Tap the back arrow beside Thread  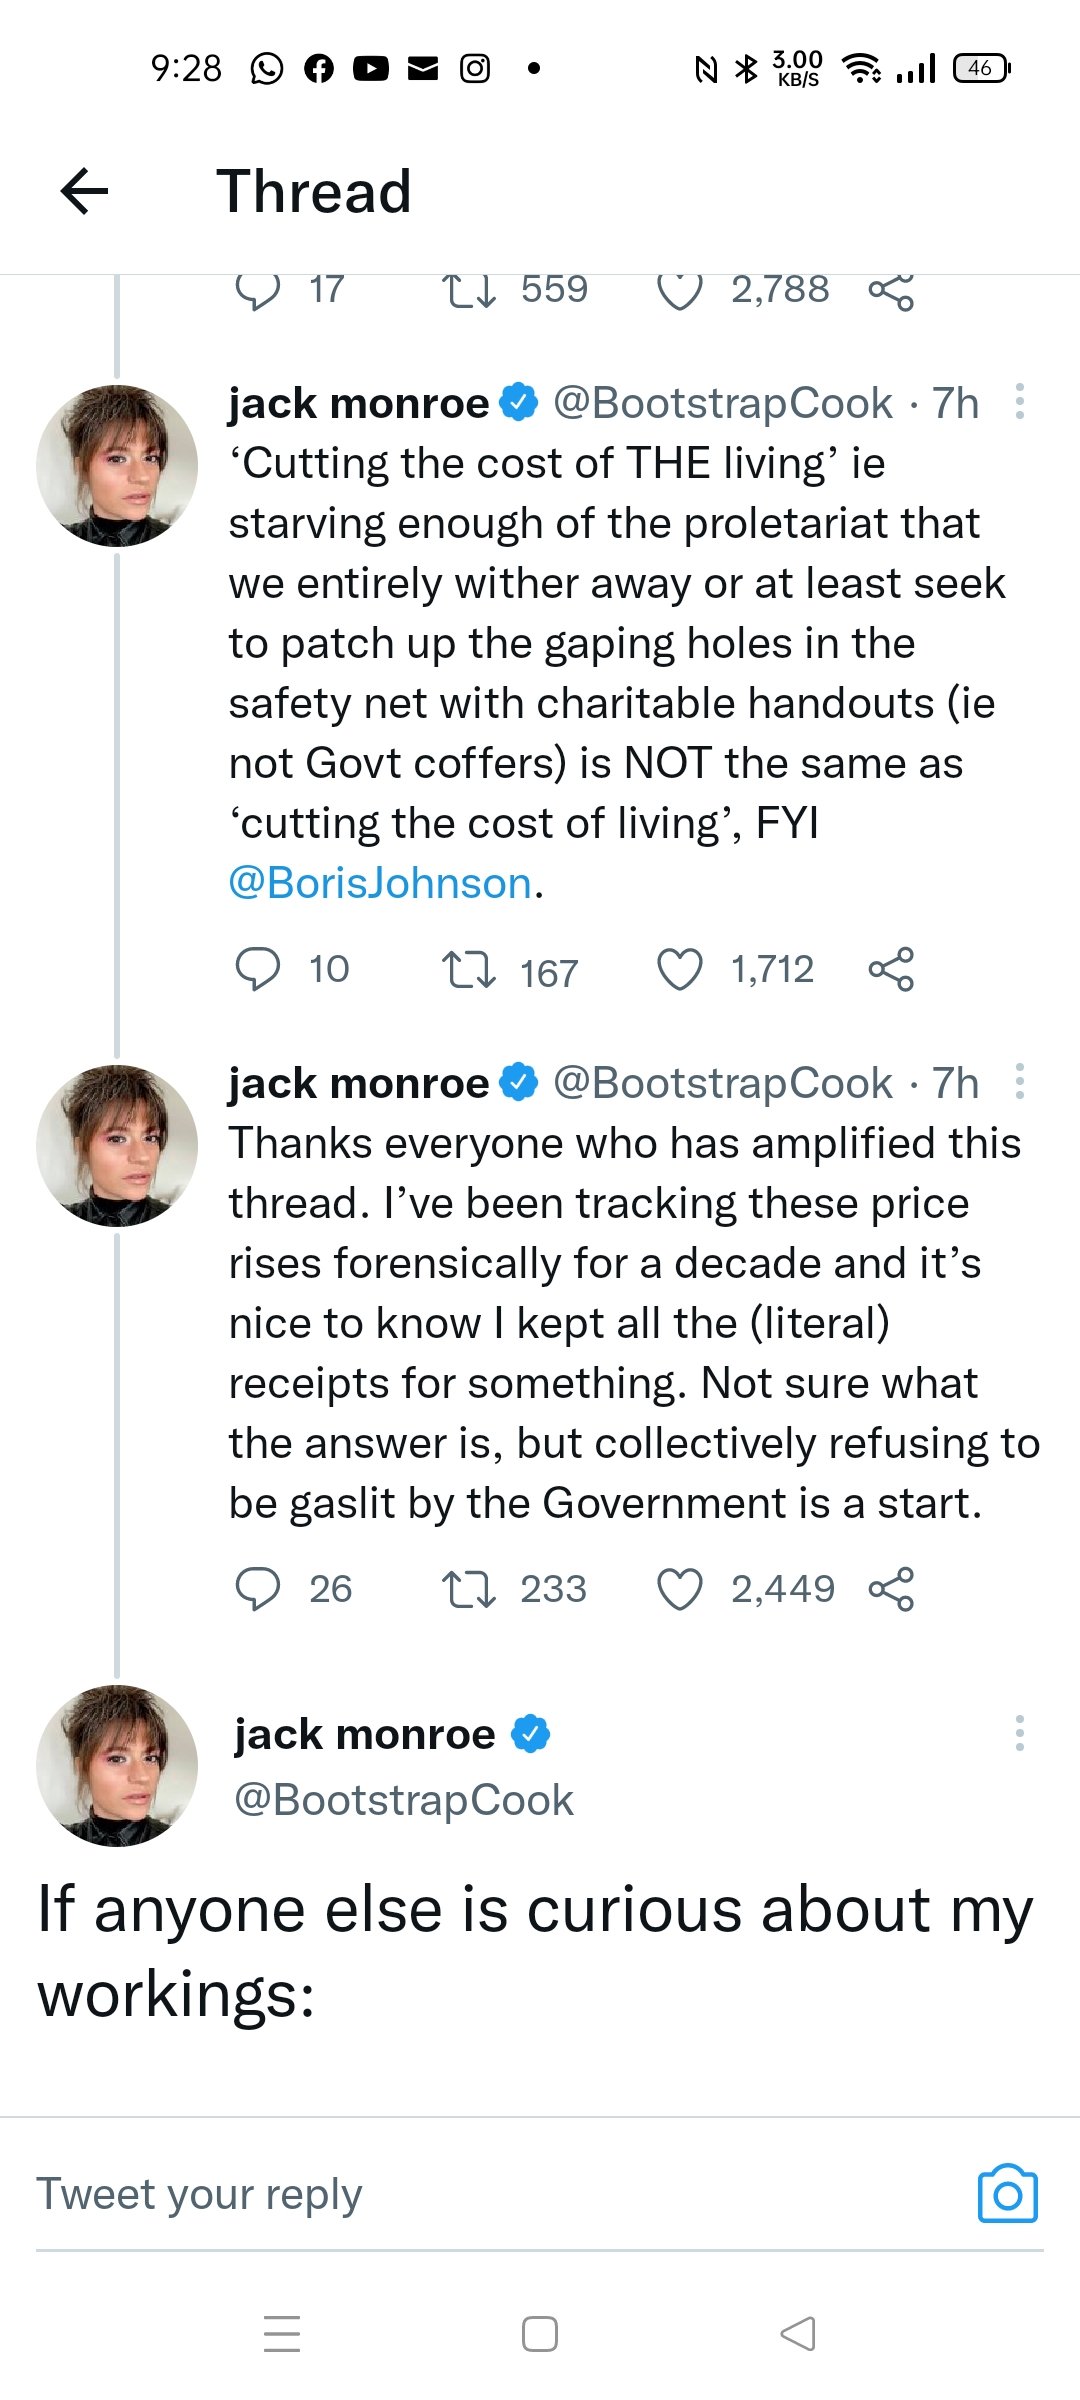coord(84,191)
